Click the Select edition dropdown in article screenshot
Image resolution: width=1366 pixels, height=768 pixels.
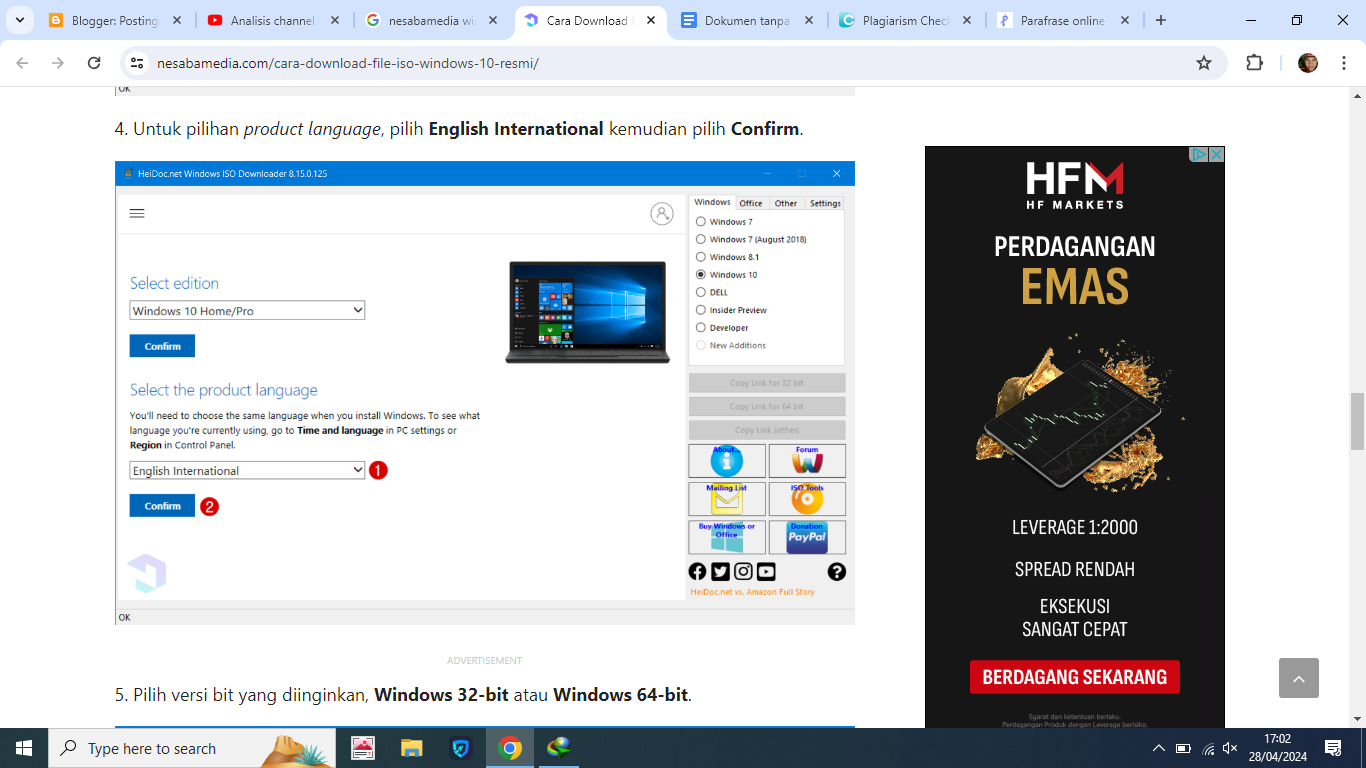click(247, 311)
